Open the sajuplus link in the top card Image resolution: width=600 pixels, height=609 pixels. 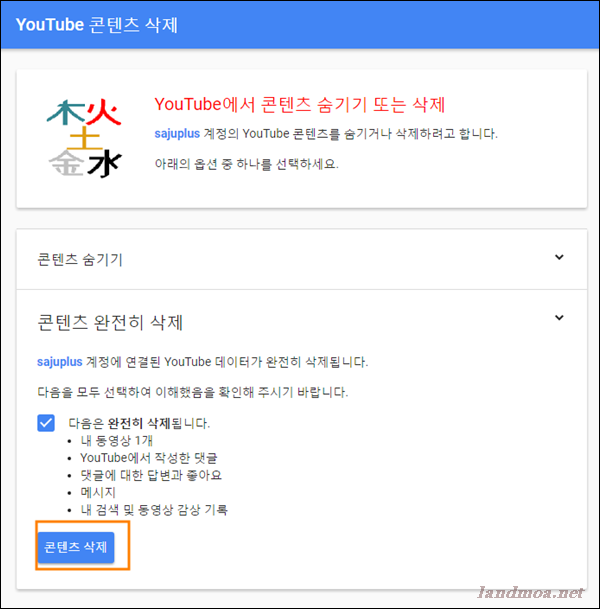point(177,134)
